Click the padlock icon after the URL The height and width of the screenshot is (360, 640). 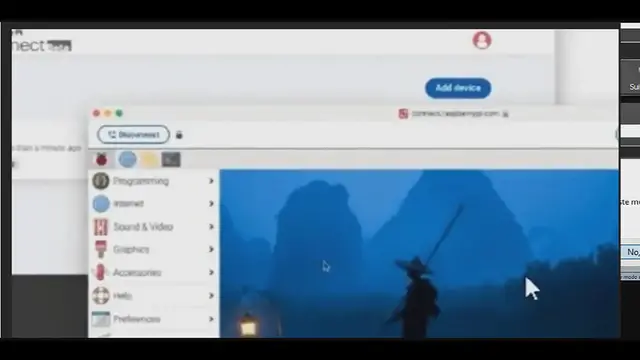pos(505,114)
